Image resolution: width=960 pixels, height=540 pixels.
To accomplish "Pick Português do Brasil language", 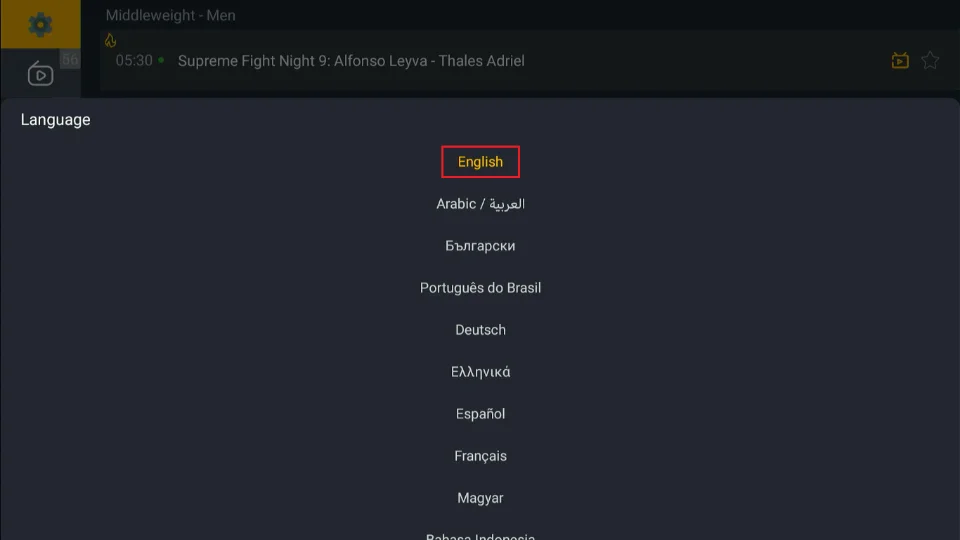I will coord(481,288).
